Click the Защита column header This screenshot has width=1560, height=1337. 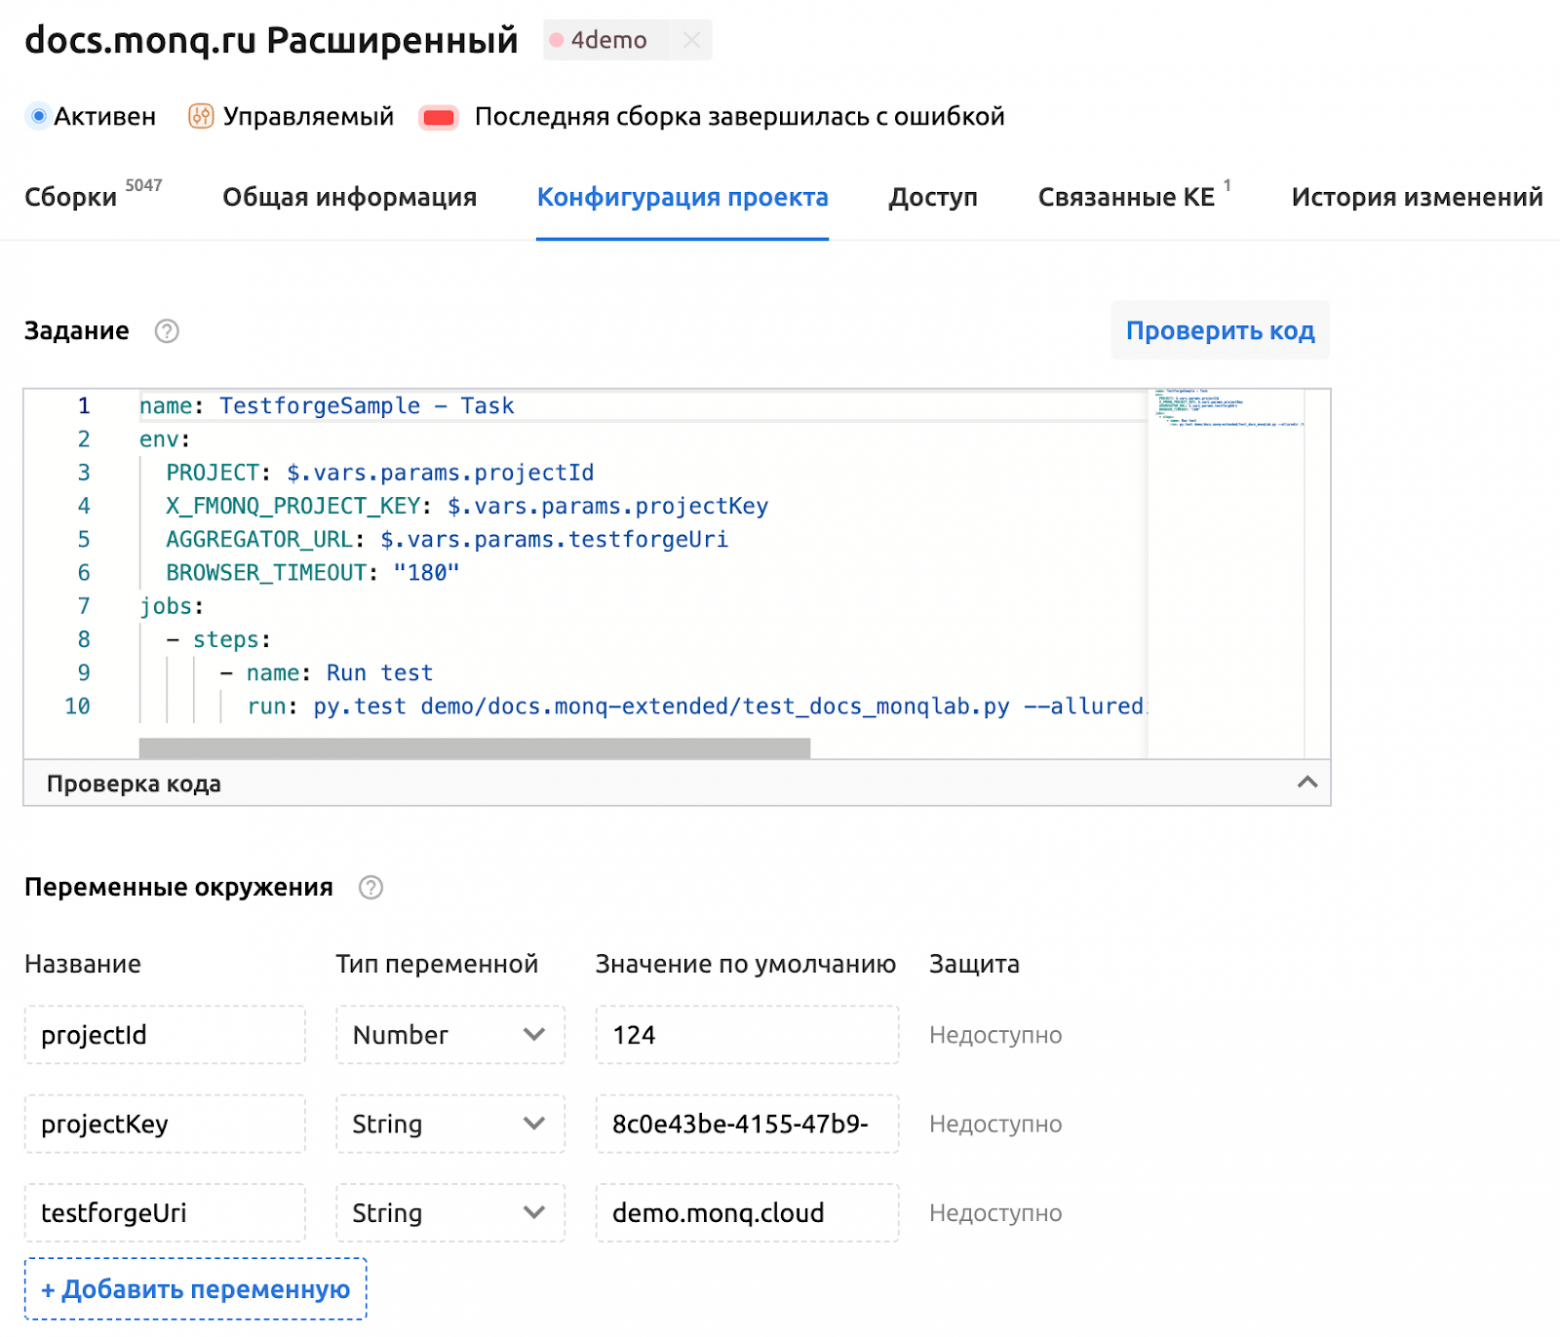974,964
